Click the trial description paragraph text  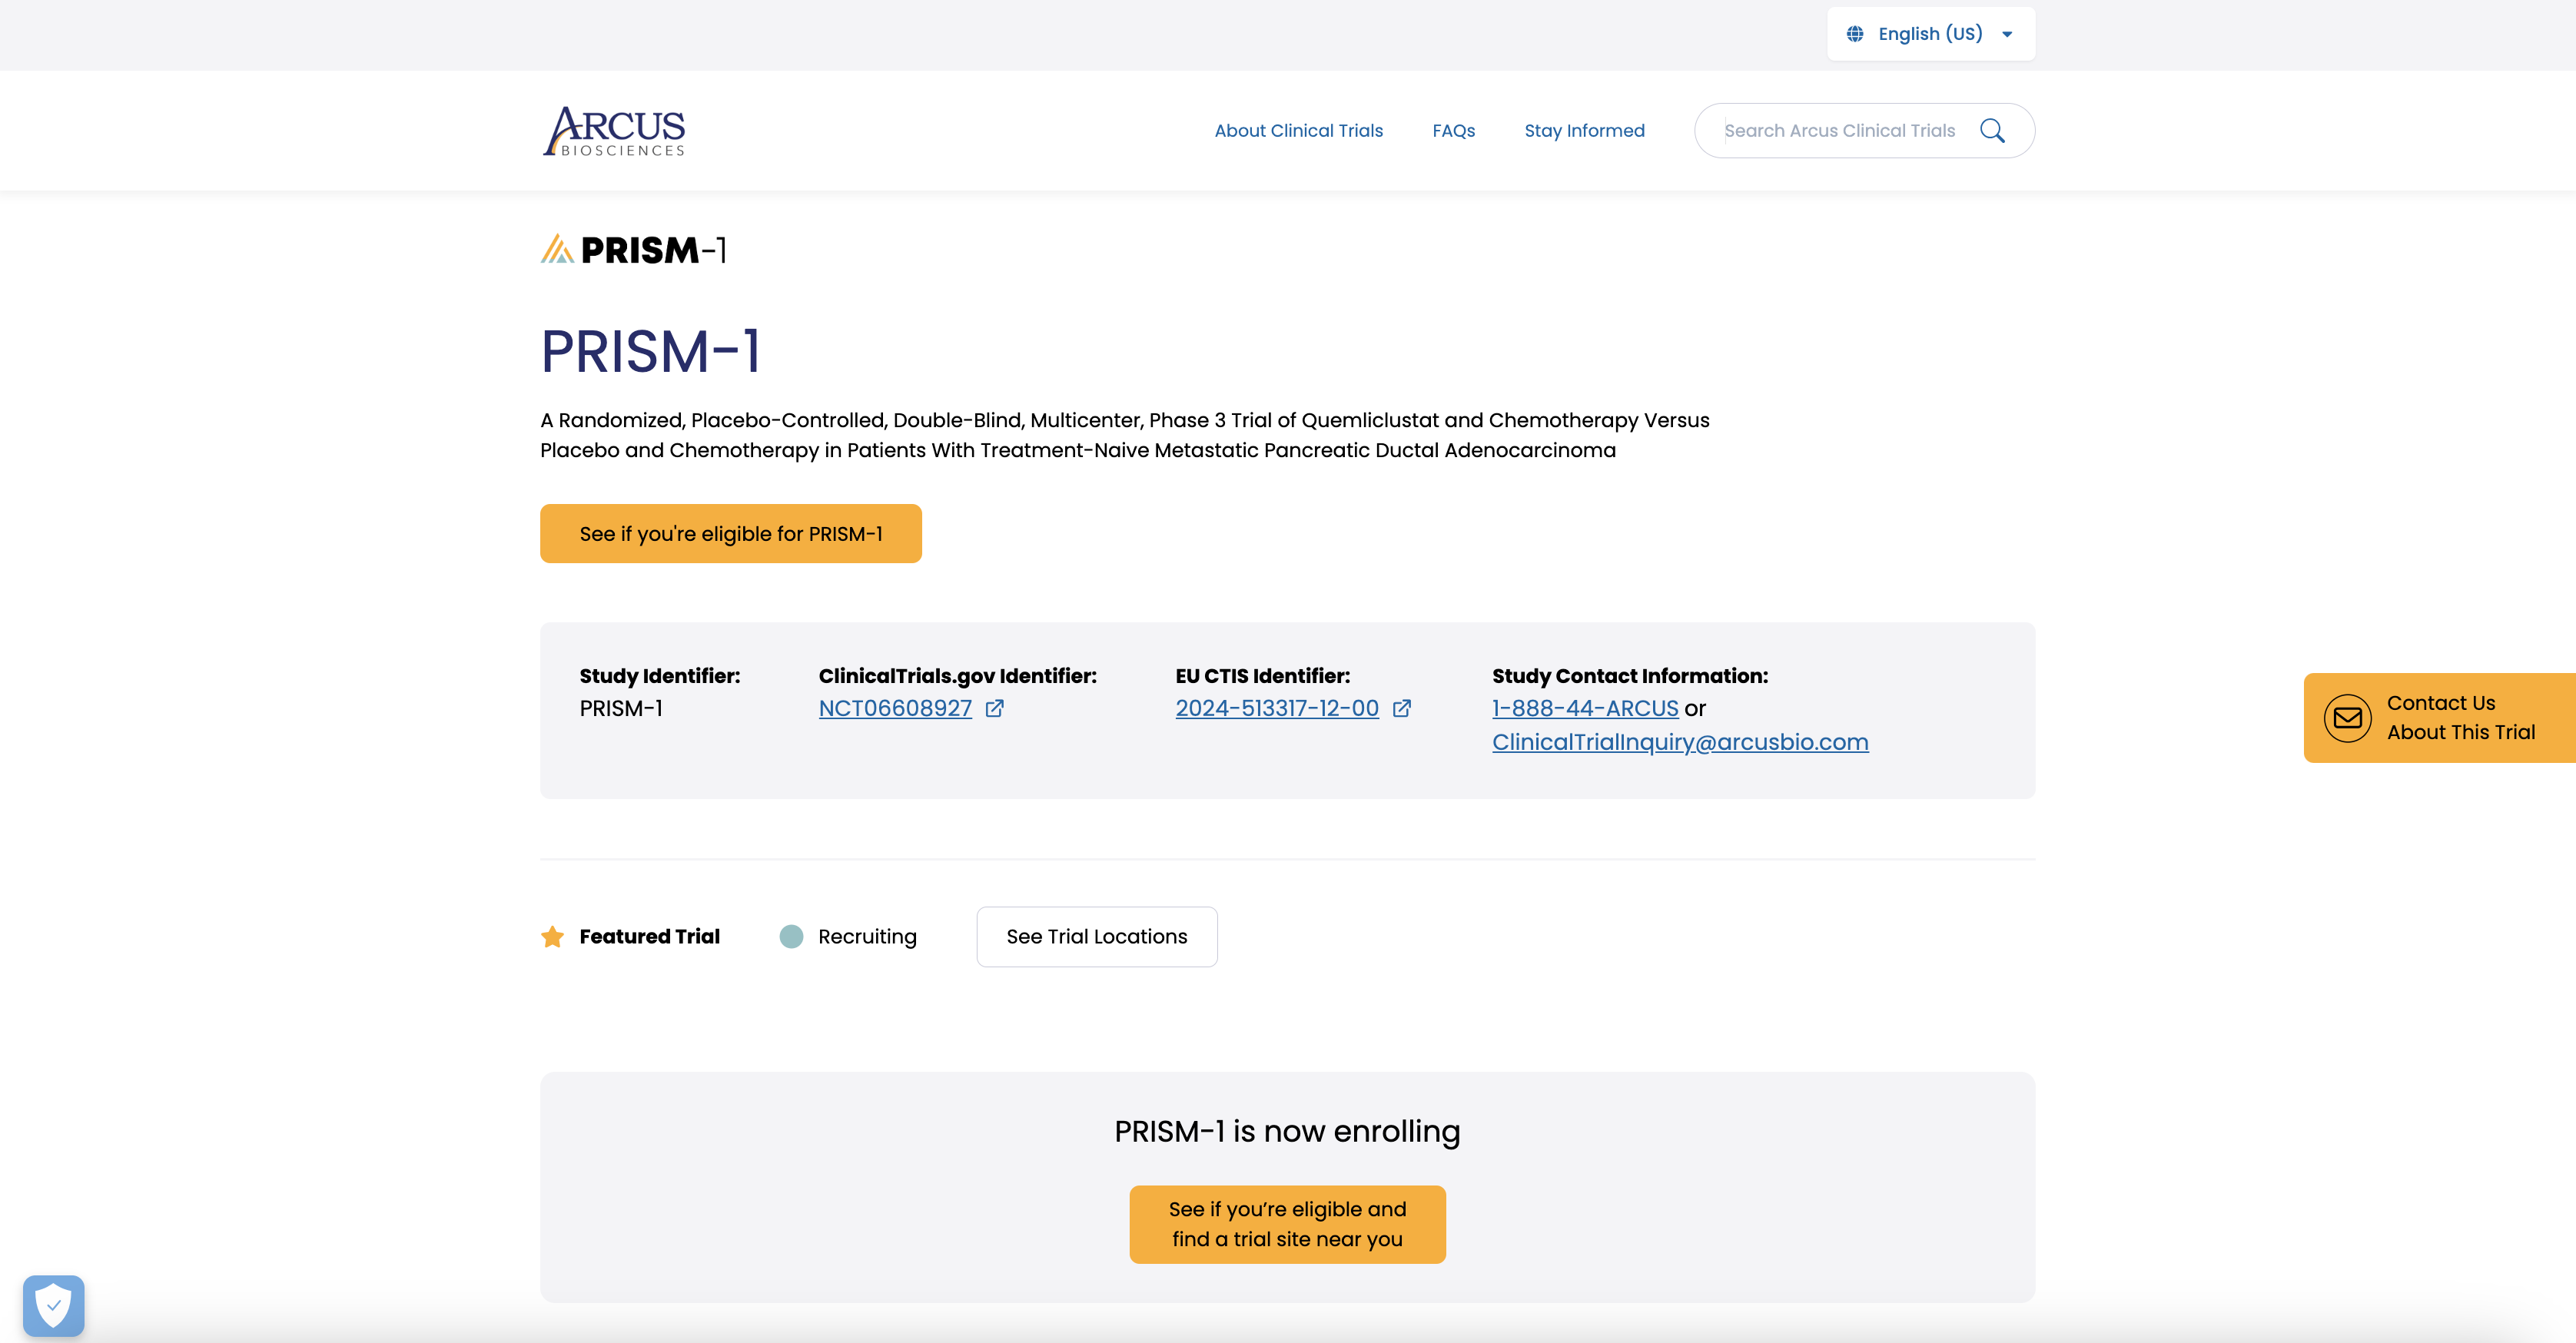(1125, 435)
